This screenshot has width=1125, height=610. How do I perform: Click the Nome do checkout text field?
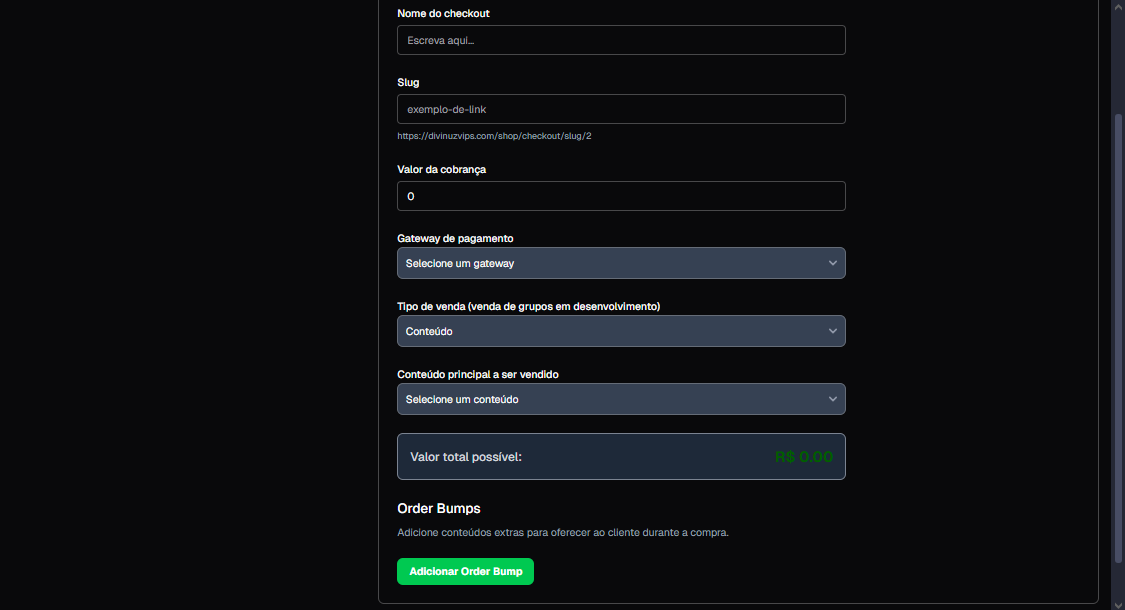(620, 40)
